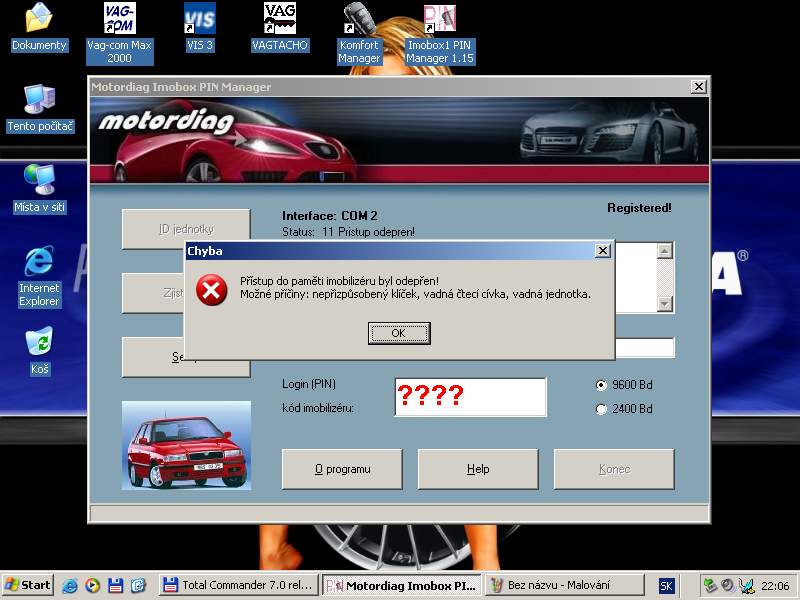This screenshot has width=800, height=600.
Task: Click status text 11 Pristup odepren!
Action: tap(368, 232)
